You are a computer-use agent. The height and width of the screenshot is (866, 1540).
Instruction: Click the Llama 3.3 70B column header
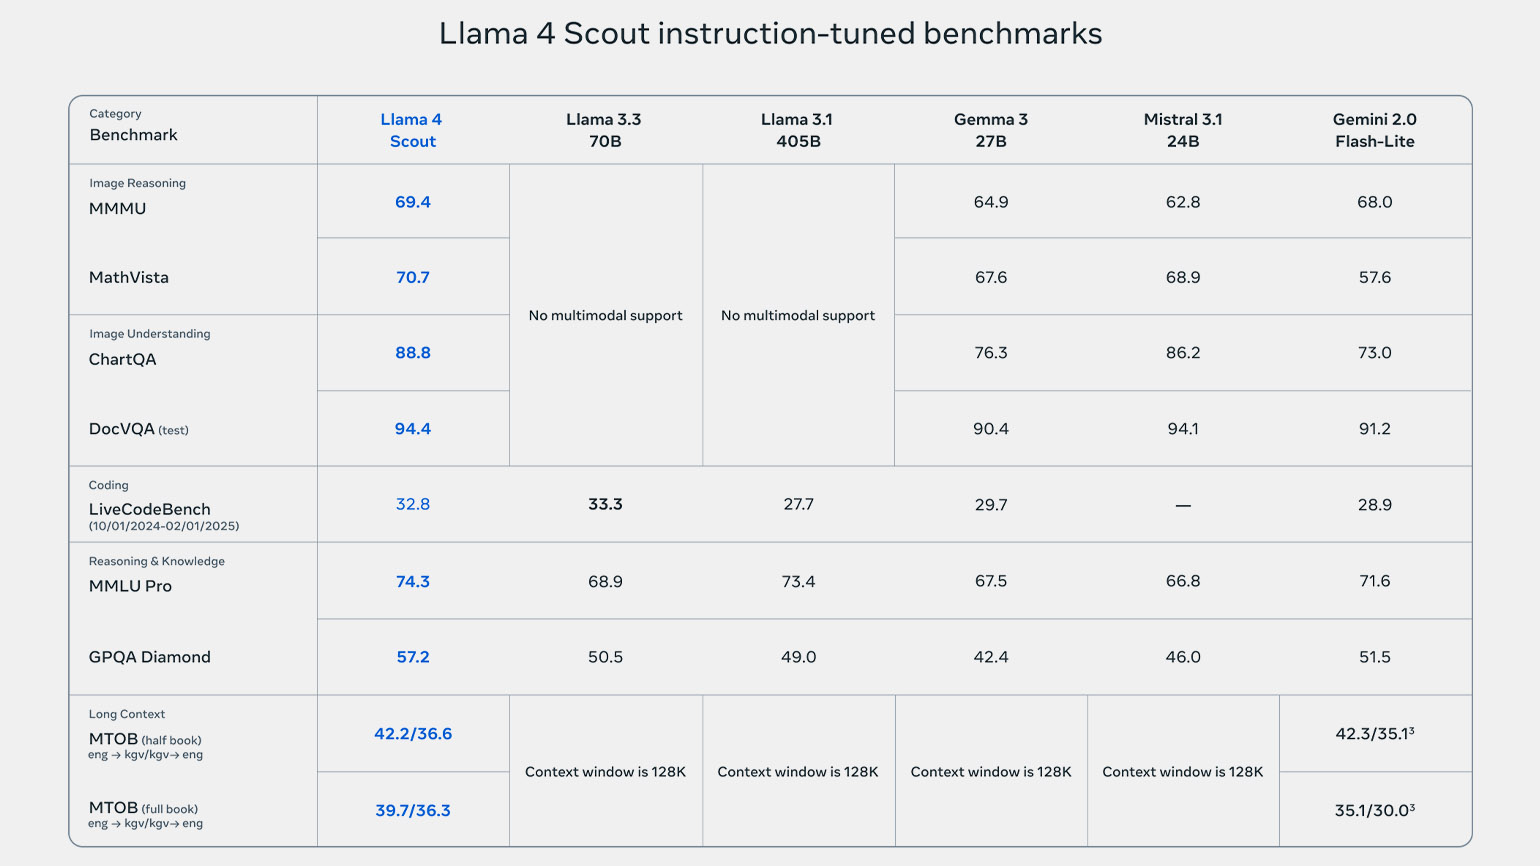pyautogui.click(x=604, y=130)
